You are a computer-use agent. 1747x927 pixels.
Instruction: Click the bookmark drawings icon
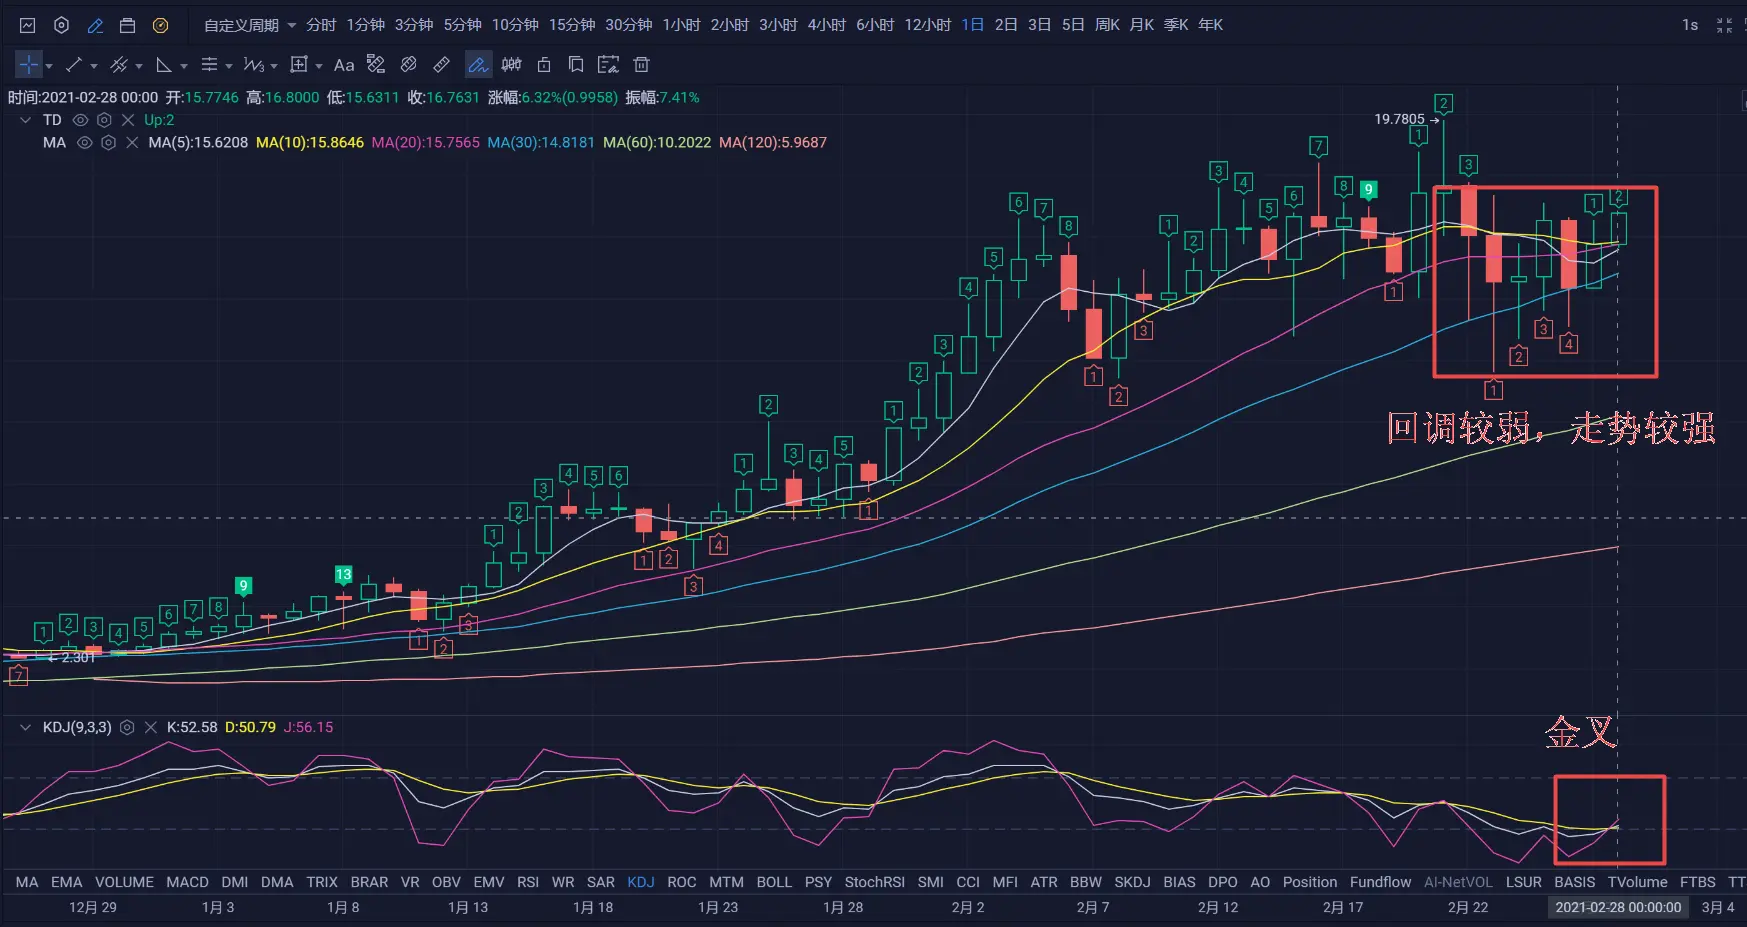click(576, 65)
